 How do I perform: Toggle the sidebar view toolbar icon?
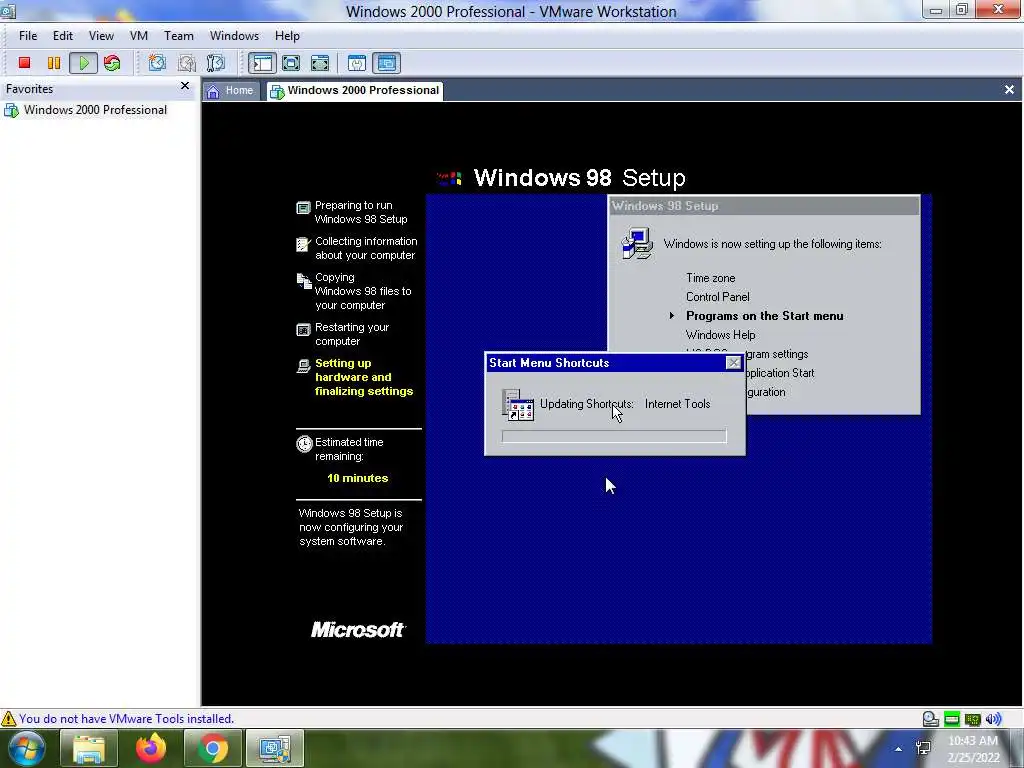pyautogui.click(x=262, y=63)
